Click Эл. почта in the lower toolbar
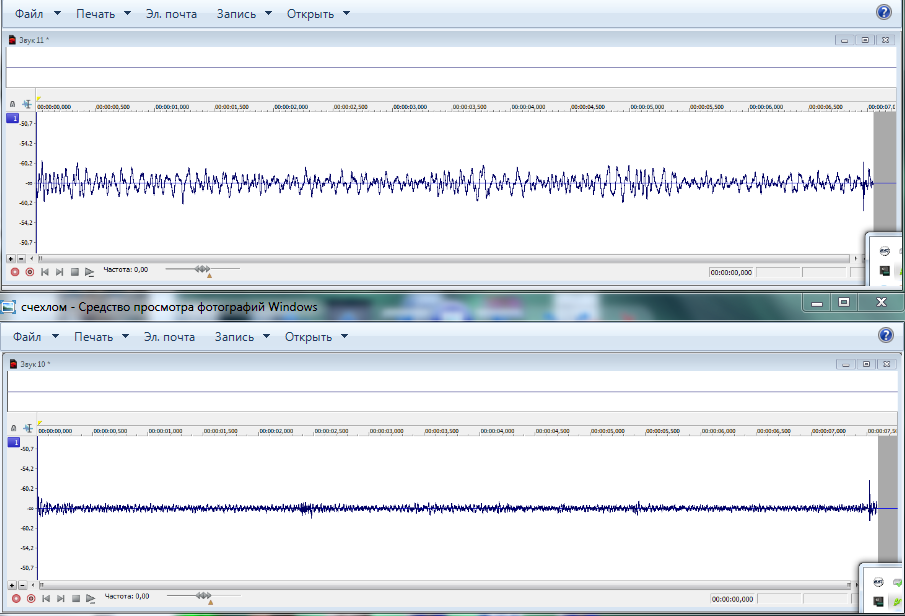Screen dimensions: 905x616 [169, 337]
